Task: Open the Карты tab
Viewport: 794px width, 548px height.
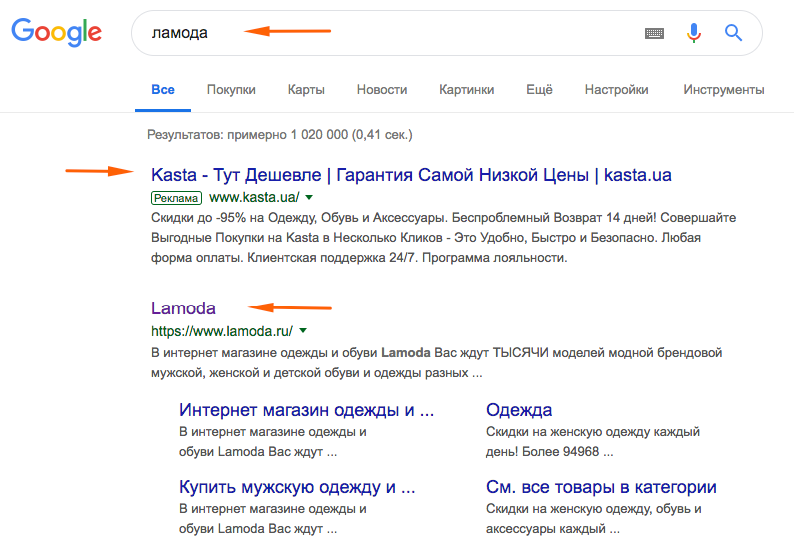Action: click(306, 90)
